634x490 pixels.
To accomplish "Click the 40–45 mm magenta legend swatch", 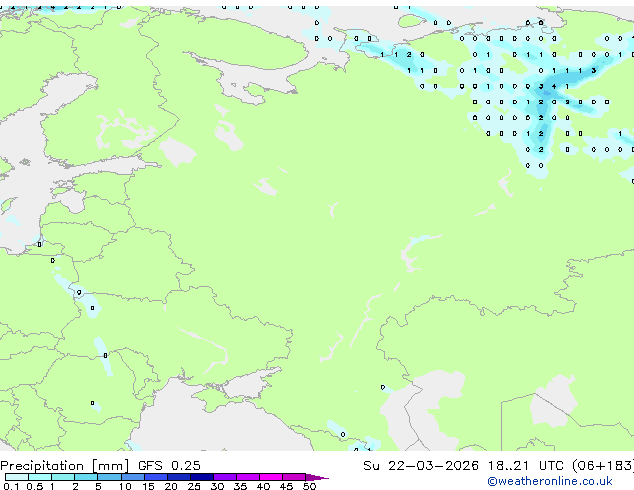I will 271,477.
